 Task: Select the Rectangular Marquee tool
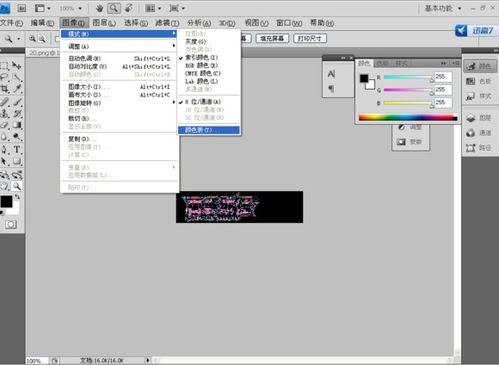point(5,66)
